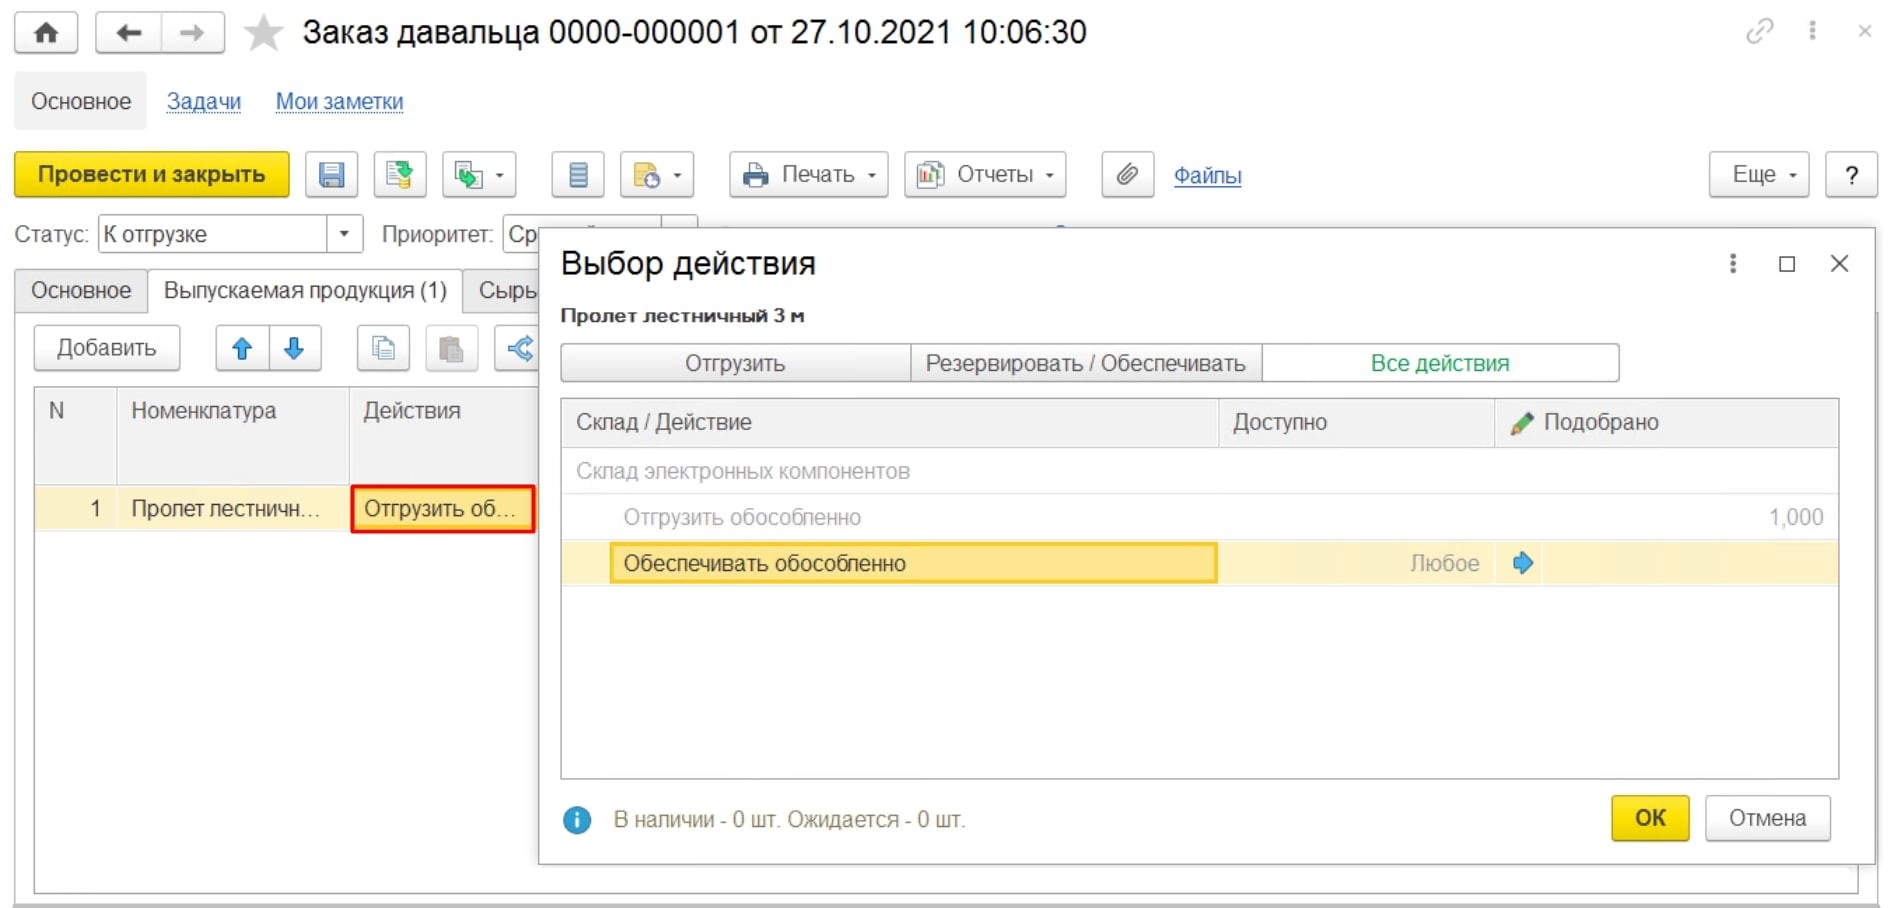Screen dimensions: 1888x908
Task: Open the Задачи section
Action: pyautogui.click(x=203, y=102)
